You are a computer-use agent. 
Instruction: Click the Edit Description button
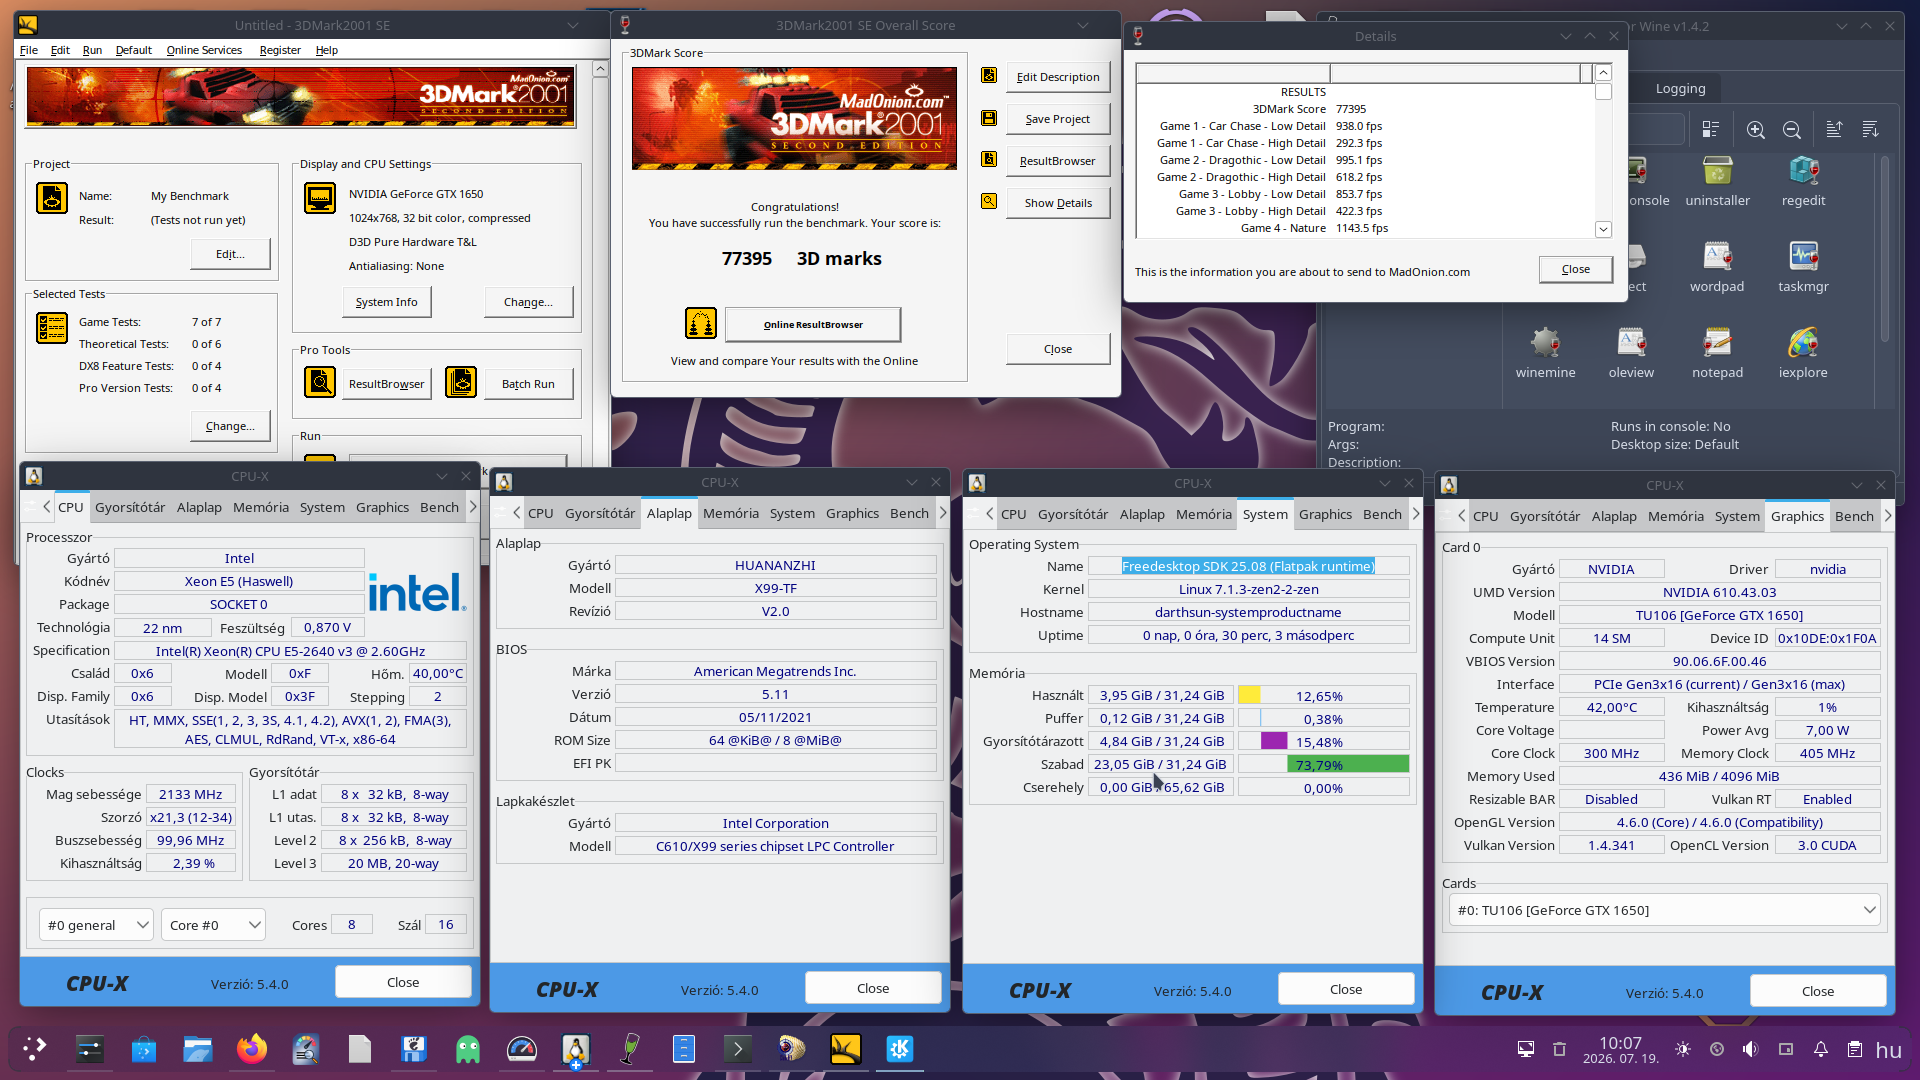1058,77
